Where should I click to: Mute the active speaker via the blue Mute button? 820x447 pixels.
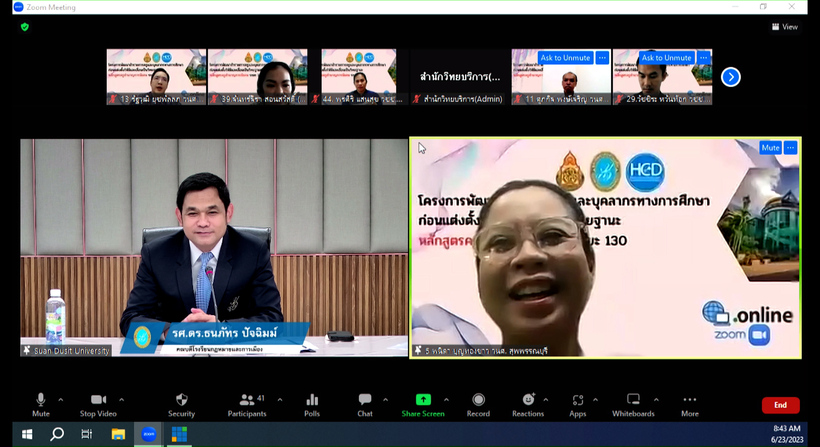pyautogui.click(x=769, y=148)
